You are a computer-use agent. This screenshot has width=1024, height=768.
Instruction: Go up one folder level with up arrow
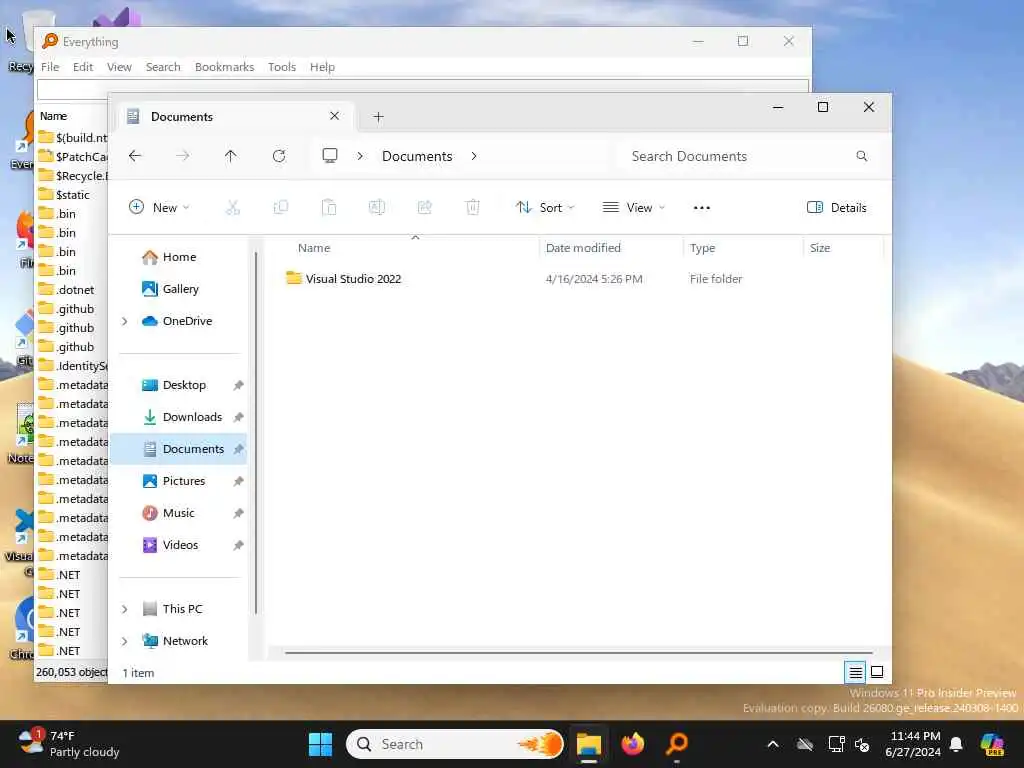tap(231, 155)
